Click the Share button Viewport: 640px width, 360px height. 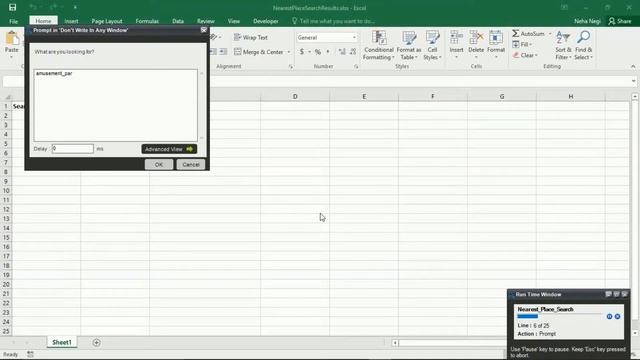click(x=620, y=21)
